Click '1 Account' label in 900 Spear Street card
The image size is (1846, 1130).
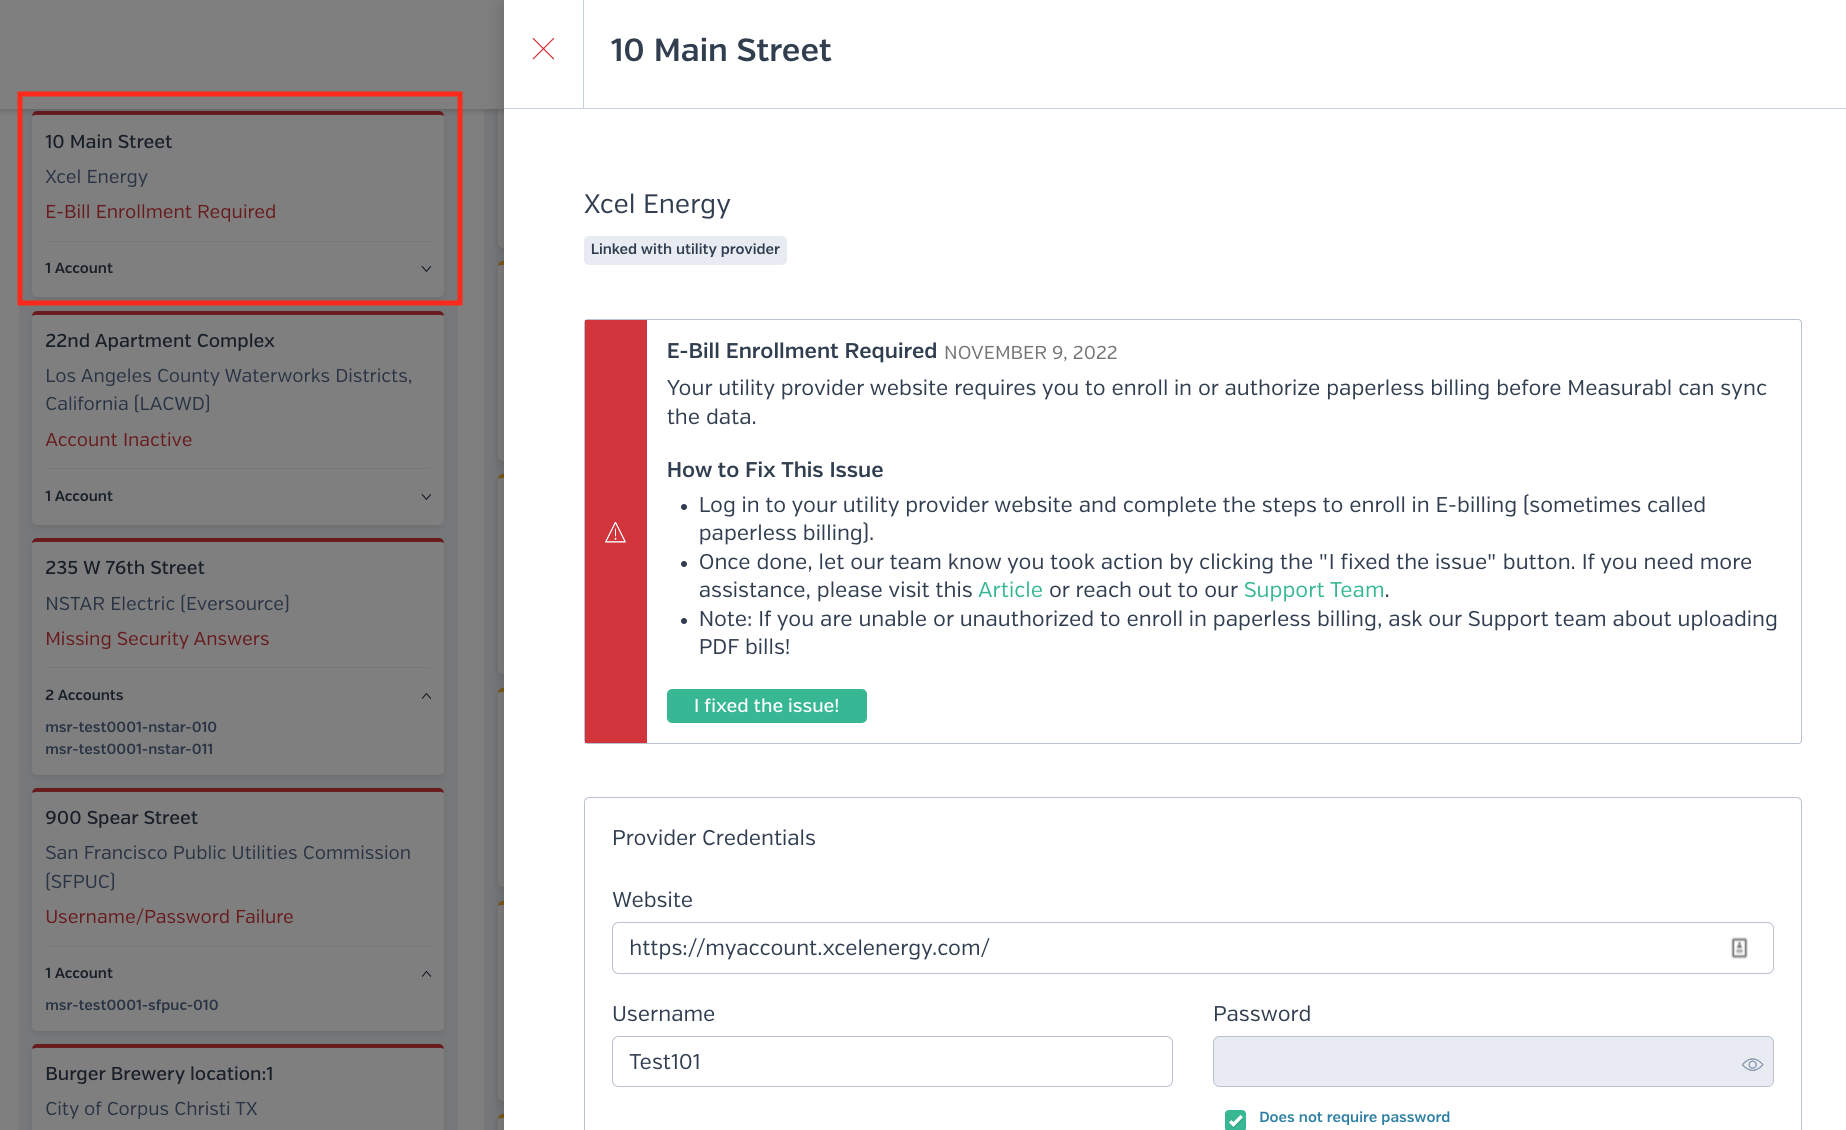pos(79,973)
